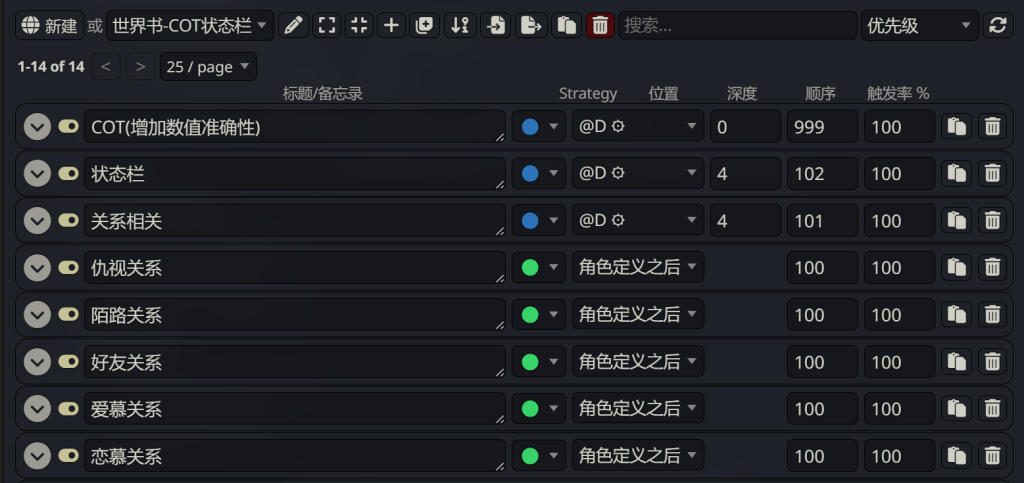Delete the world book with the red trash icon
Screen dimensions: 1024x483
point(600,25)
